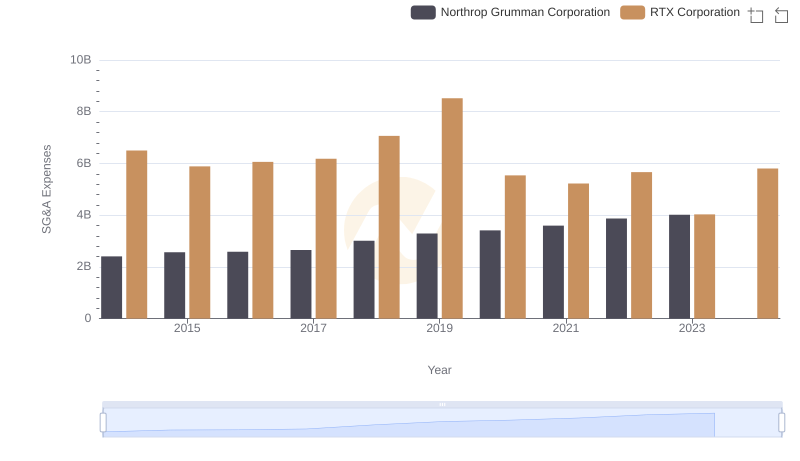800x461 pixels.
Task: Click the 2B y-axis label
Action: point(84,266)
